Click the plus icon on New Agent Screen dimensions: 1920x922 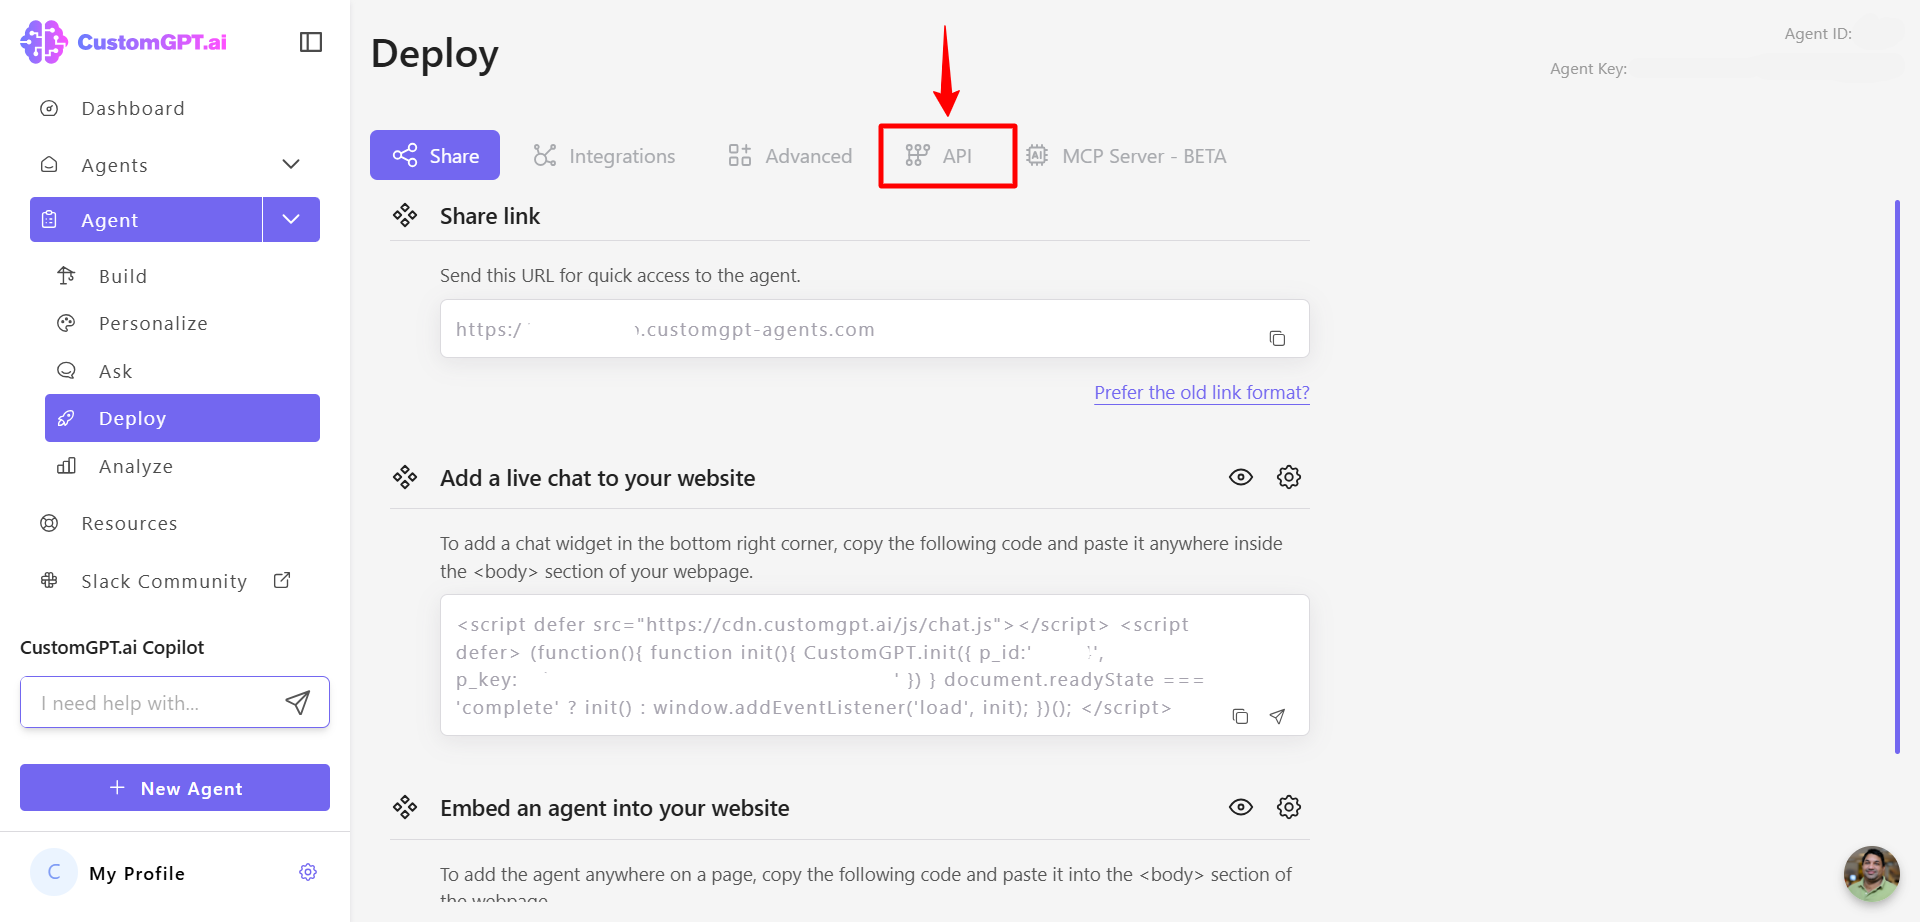(117, 787)
